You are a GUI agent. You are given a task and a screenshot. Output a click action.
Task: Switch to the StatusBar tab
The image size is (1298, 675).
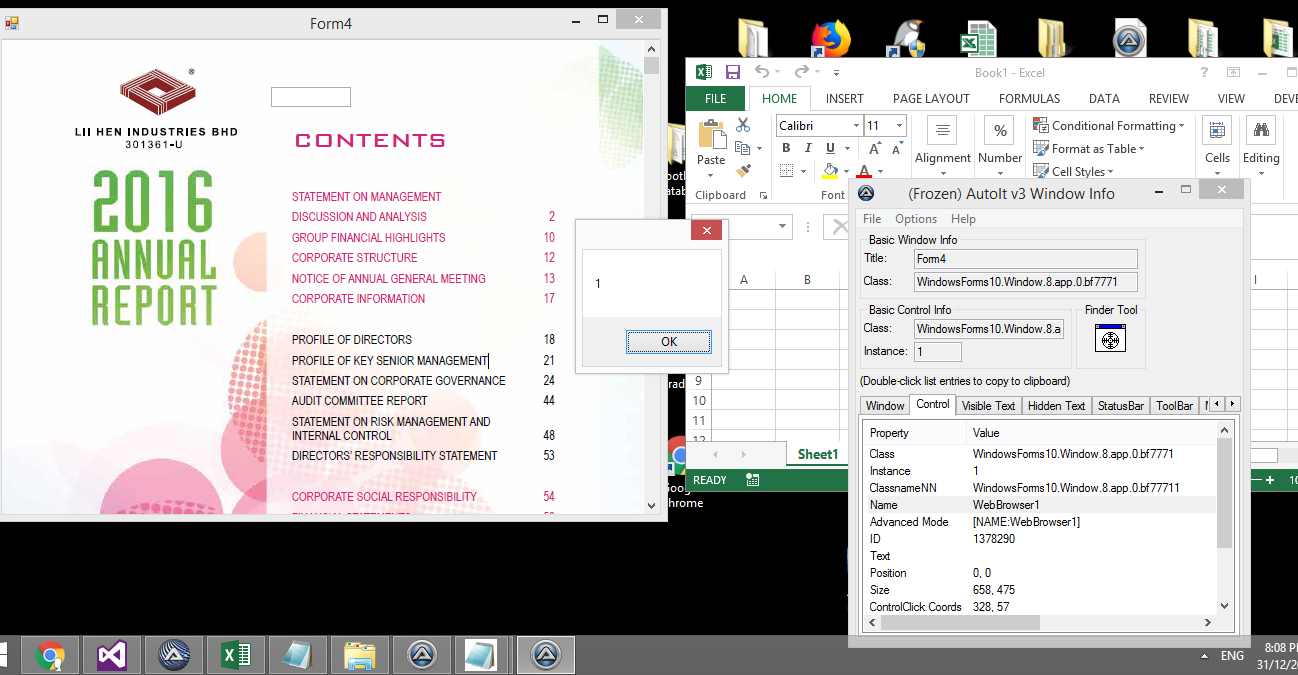1120,406
